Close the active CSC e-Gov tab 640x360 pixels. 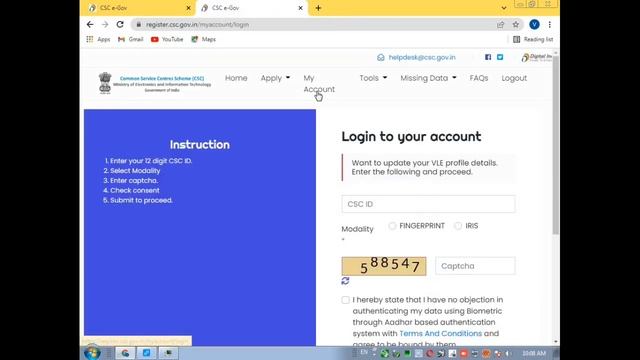(300, 8)
